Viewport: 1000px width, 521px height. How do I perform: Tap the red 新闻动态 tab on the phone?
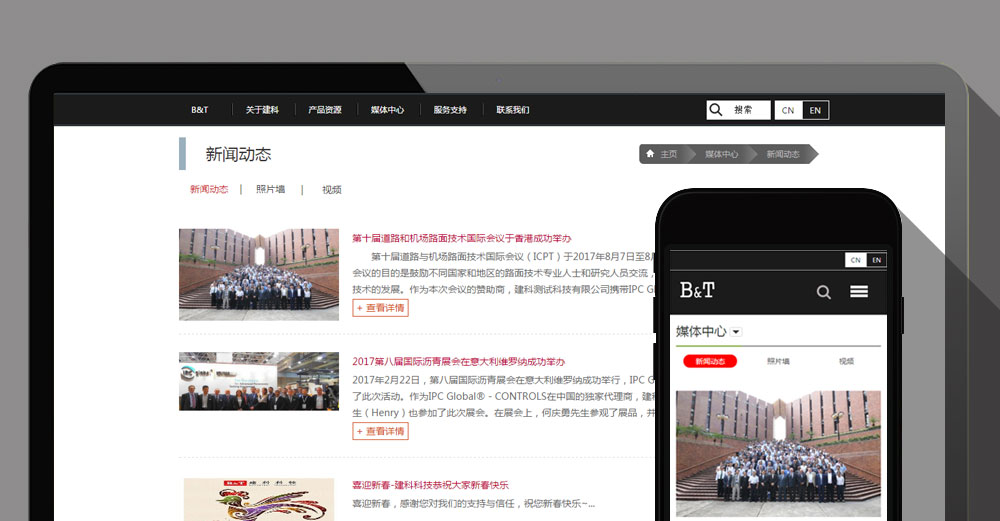[x=710, y=362]
